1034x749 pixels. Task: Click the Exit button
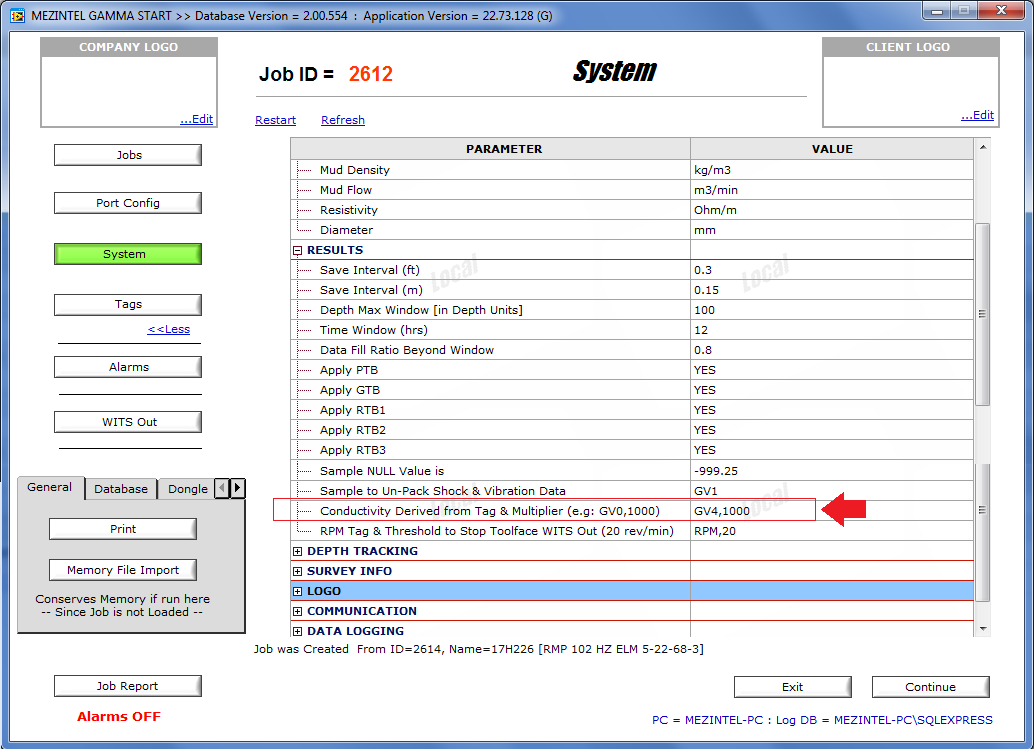pos(793,686)
